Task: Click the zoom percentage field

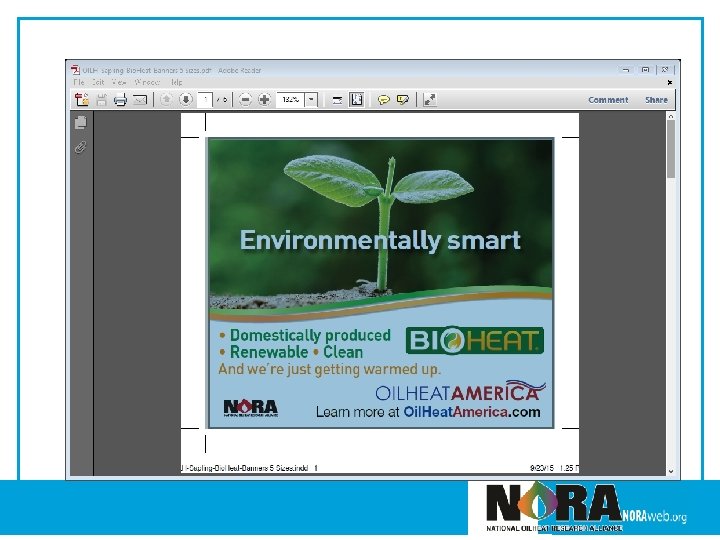Action: click(290, 99)
